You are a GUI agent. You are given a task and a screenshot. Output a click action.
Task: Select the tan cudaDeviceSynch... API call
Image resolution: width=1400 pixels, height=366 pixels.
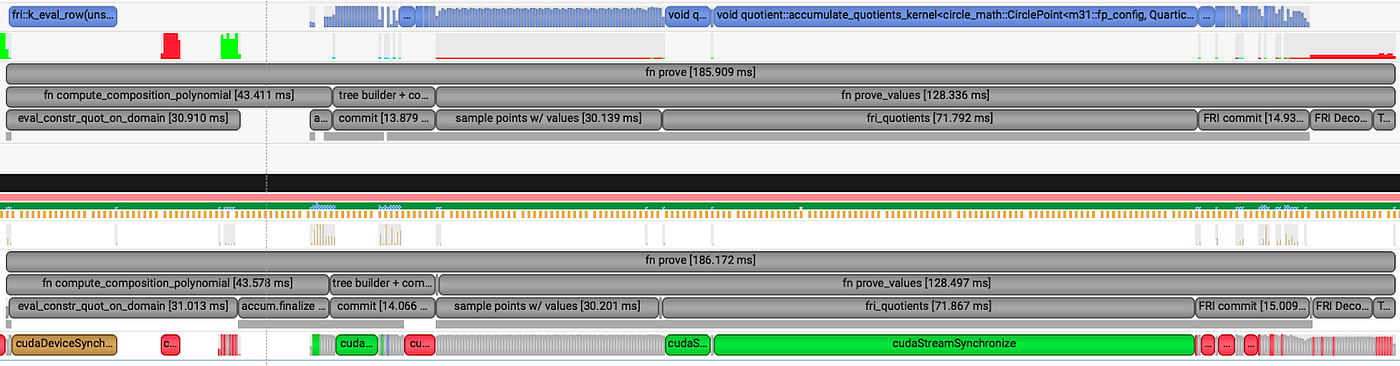(64, 344)
